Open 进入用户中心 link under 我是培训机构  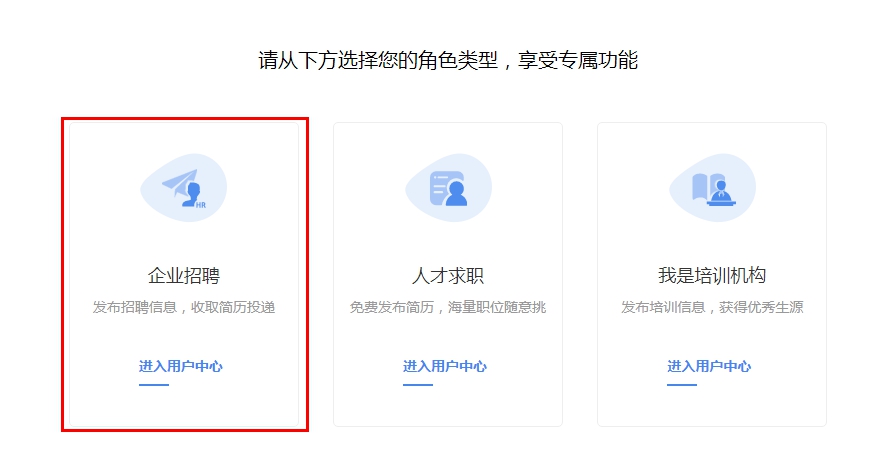[x=709, y=366]
